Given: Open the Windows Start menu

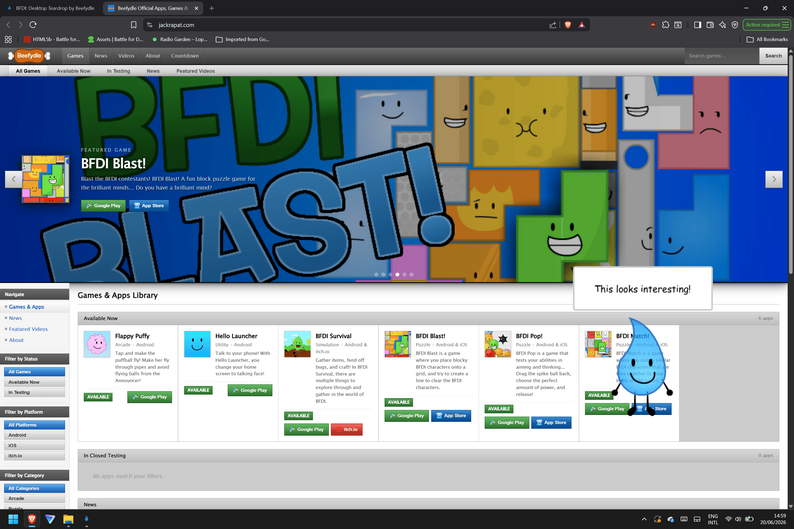Looking at the screenshot, I should [x=13, y=519].
